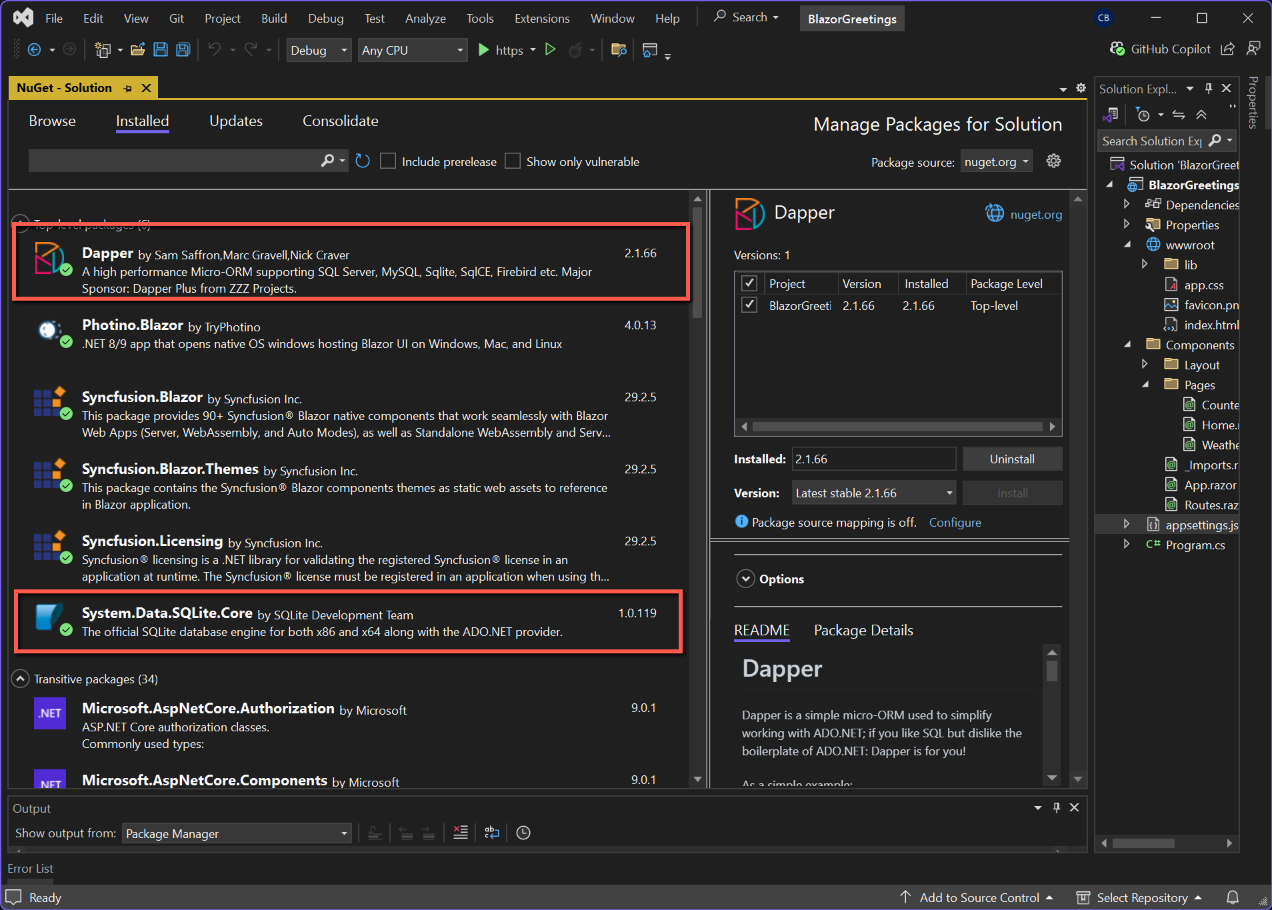The width and height of the screenshot is (1272, 910).
Task: Switch to the Updates tab
Action: pos(236,121)
